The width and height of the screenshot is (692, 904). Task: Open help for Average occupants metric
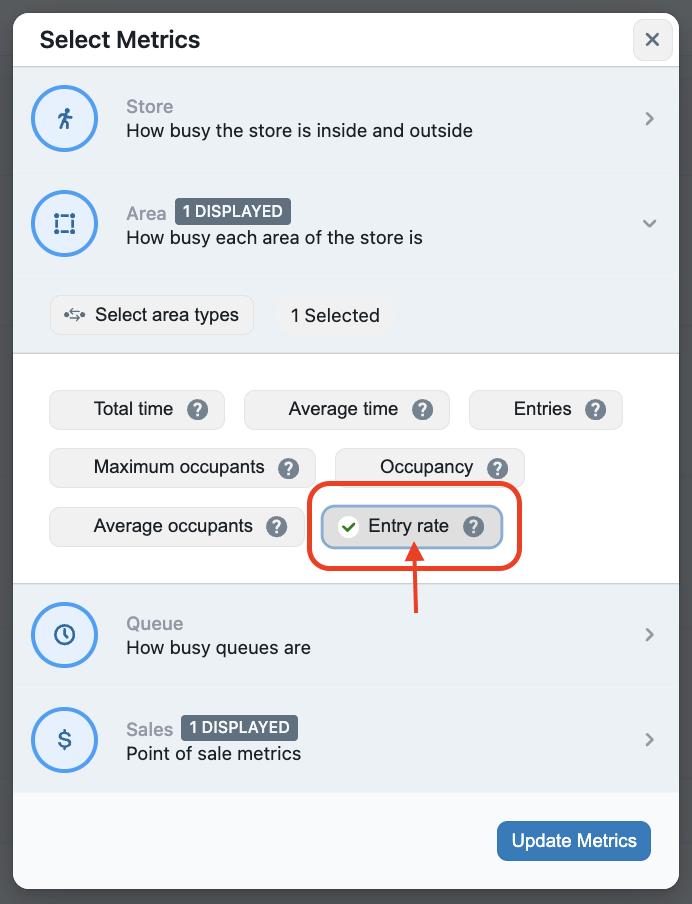click(x=277, y=527)
